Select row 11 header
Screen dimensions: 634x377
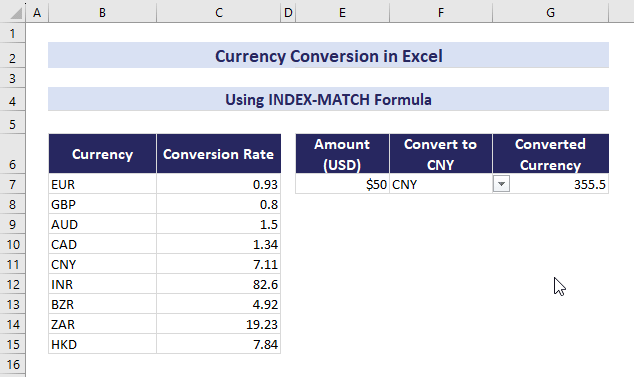point(13,264)
